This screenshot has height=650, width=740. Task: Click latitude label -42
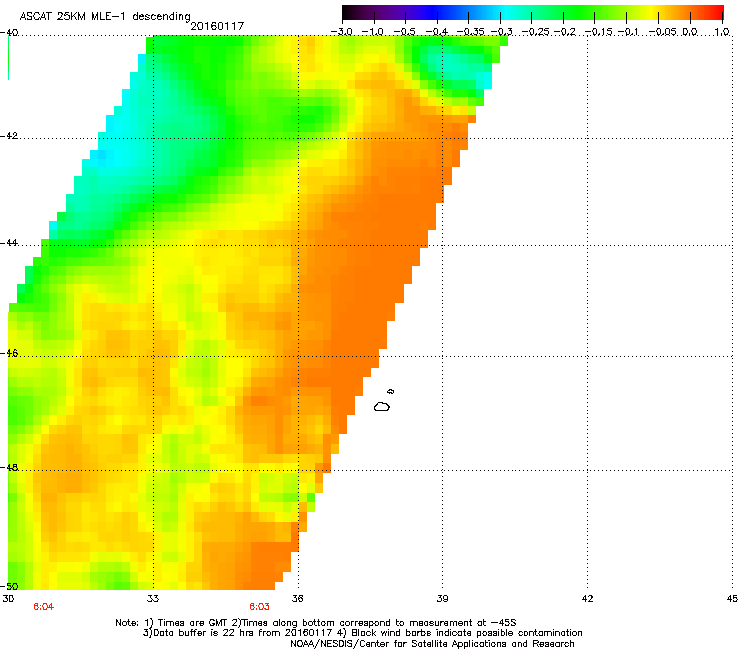(x=9, y=135)
